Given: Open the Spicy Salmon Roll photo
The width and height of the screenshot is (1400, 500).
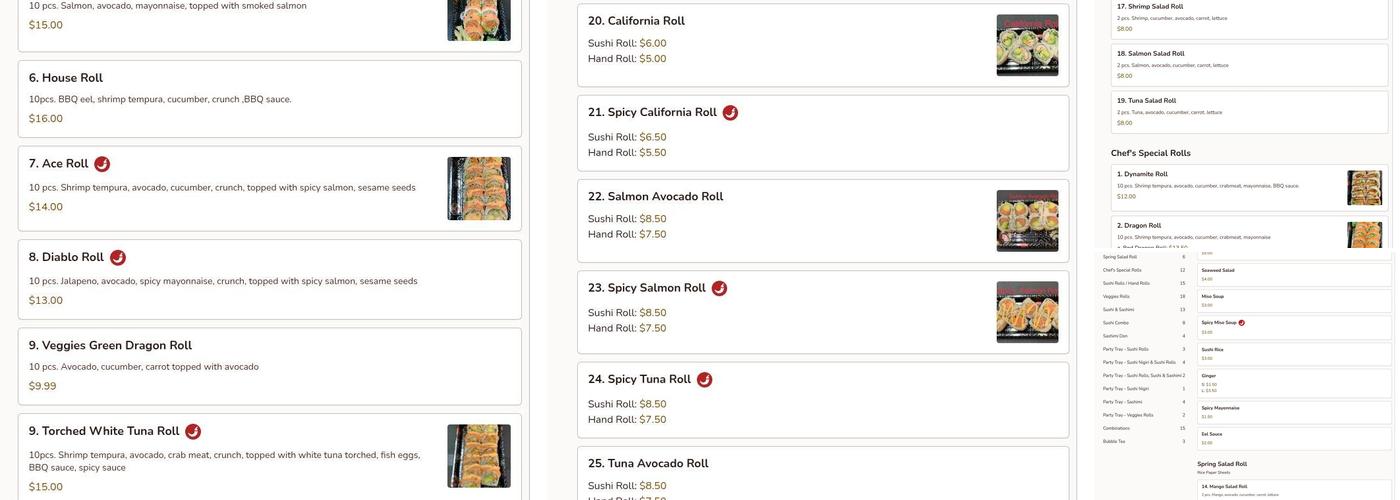Looking at the screenshot, I should 1027,312.
